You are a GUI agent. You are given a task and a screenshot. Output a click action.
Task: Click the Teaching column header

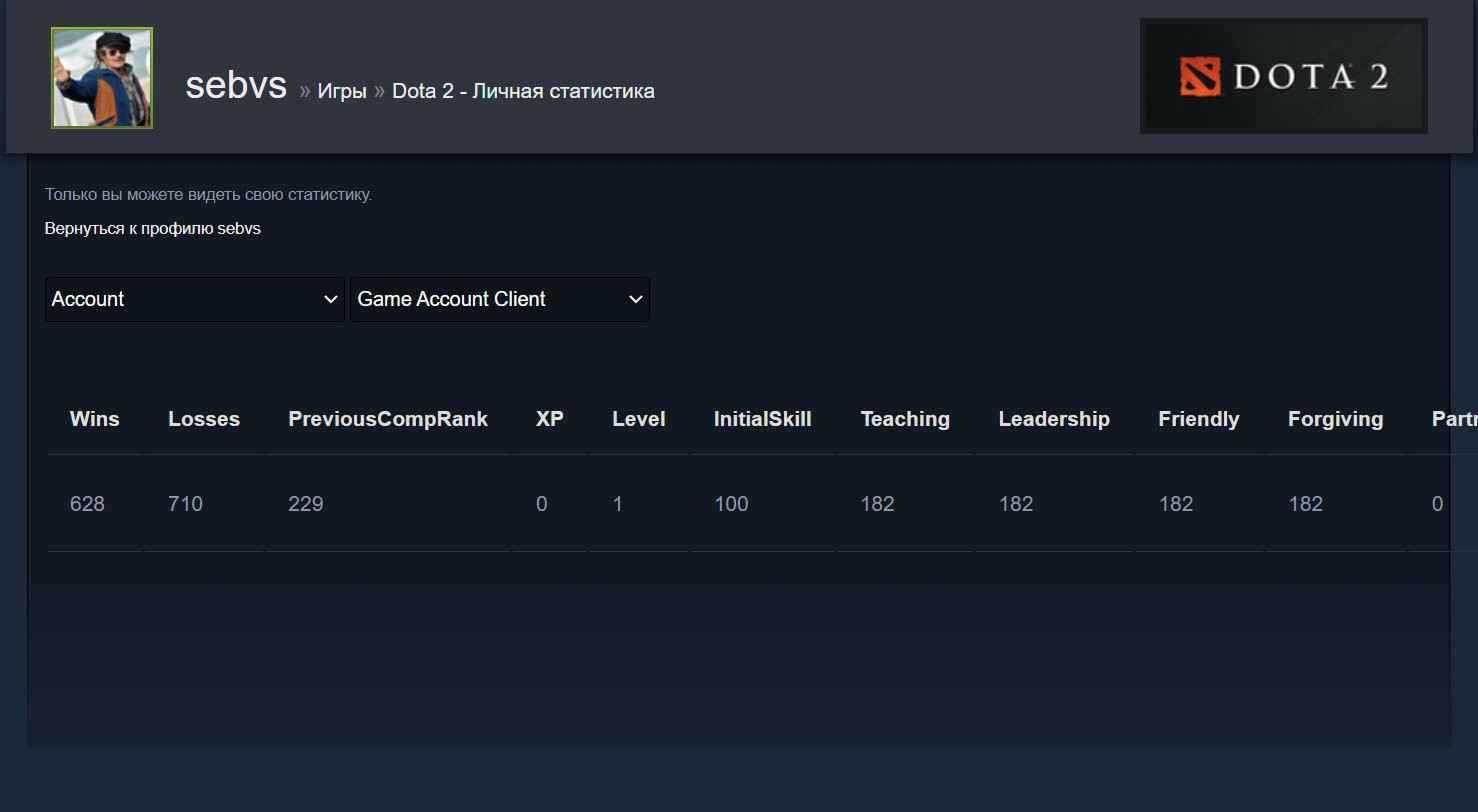click(905, 419)
